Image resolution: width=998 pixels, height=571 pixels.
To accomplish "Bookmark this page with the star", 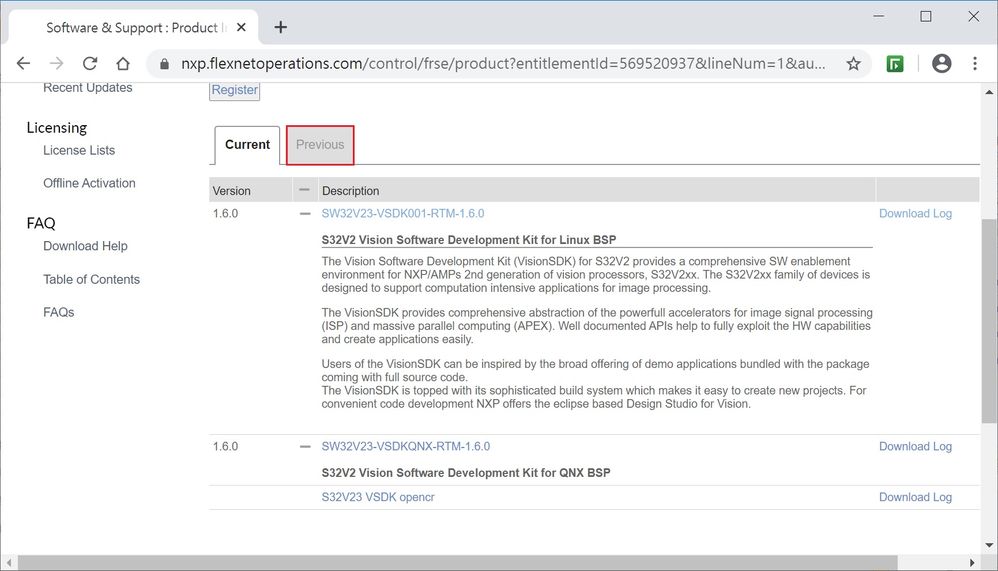I will (x=853, y=63).
